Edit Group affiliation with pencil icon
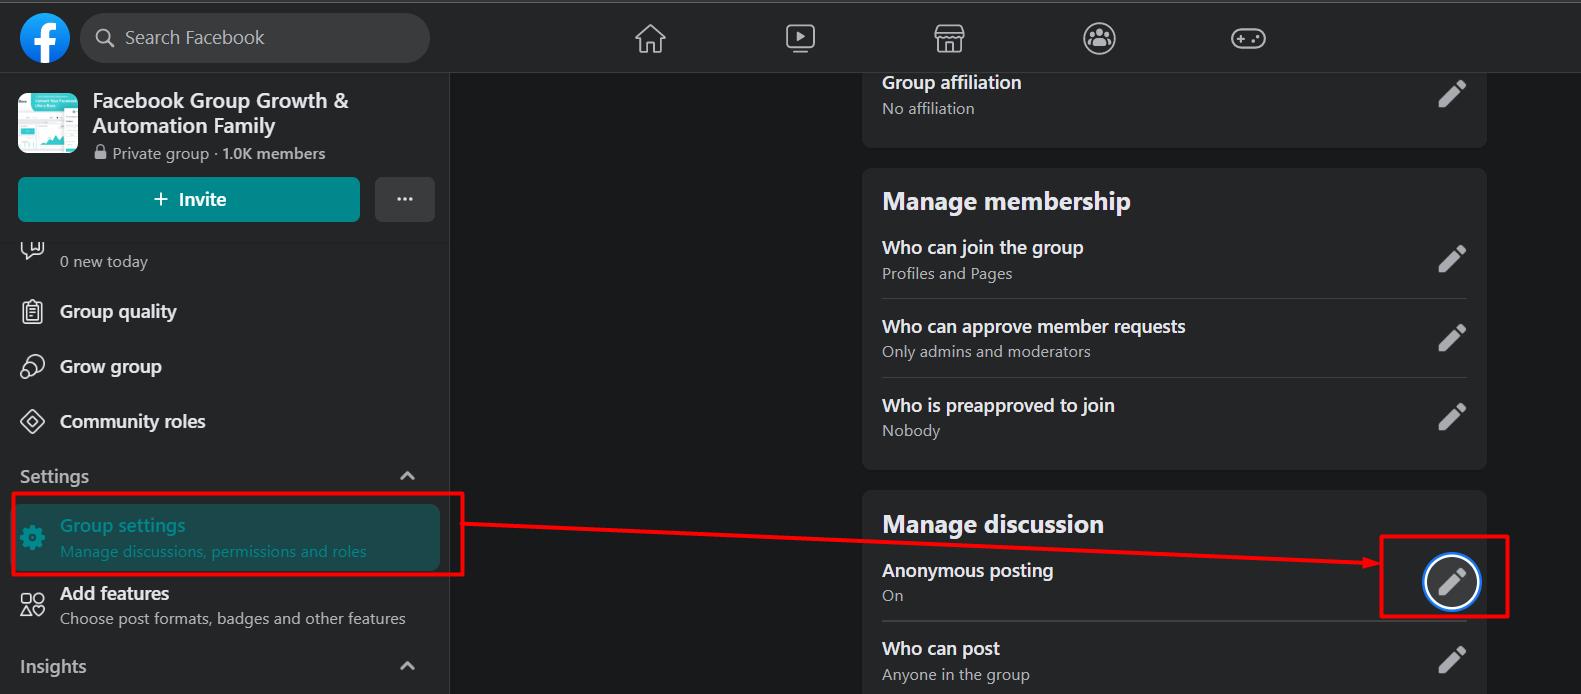Viewport: 1581px width, 694px height. point(1452,94)
